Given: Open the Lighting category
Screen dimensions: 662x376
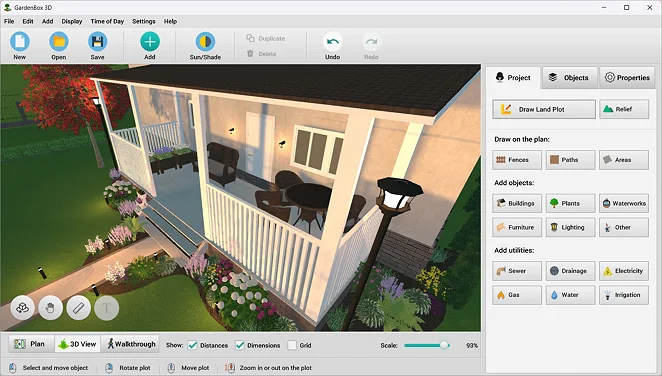Looking at the screenshot, I should click(x=570, y=227).
